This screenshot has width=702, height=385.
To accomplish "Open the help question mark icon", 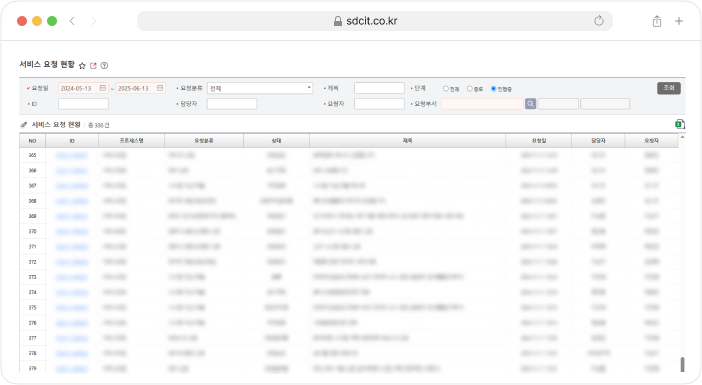I will coord(104,65).
